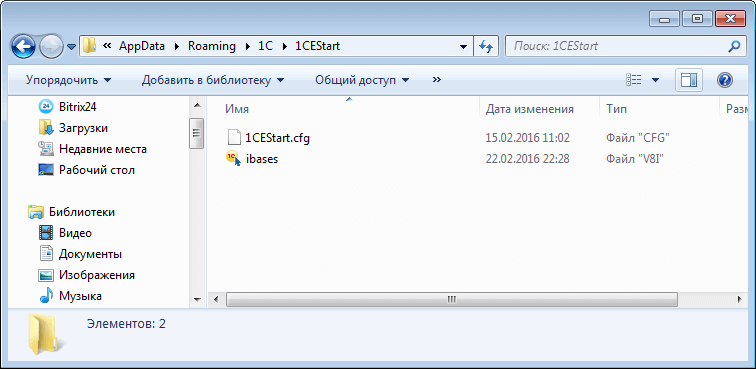
Task: Click the Forward navigation arrow
Action: pos(52,47)
